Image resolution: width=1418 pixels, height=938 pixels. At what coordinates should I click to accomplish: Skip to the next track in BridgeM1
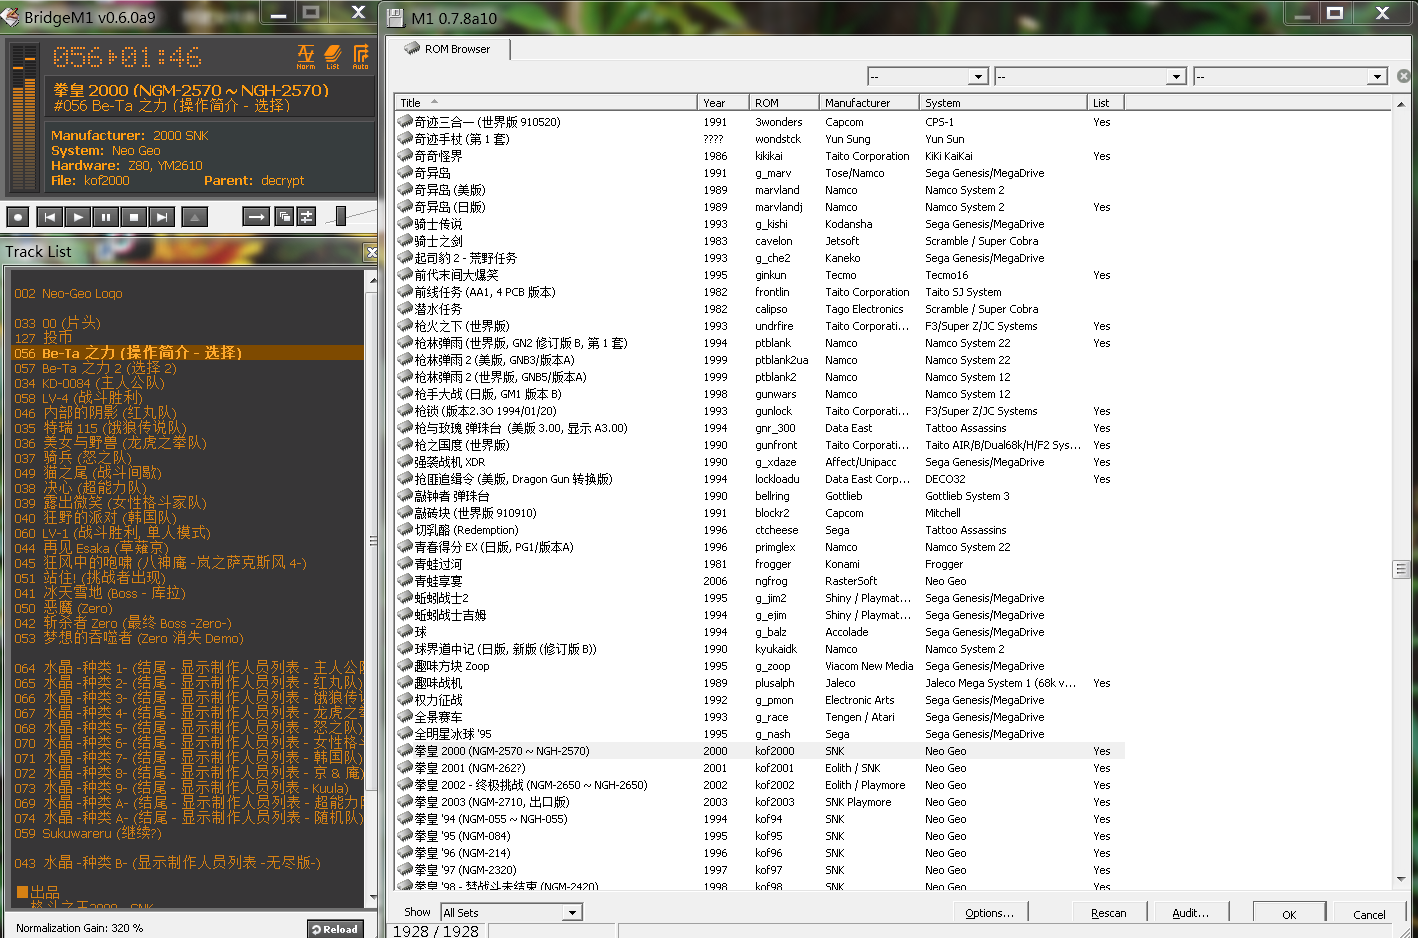tap(161, 216)
